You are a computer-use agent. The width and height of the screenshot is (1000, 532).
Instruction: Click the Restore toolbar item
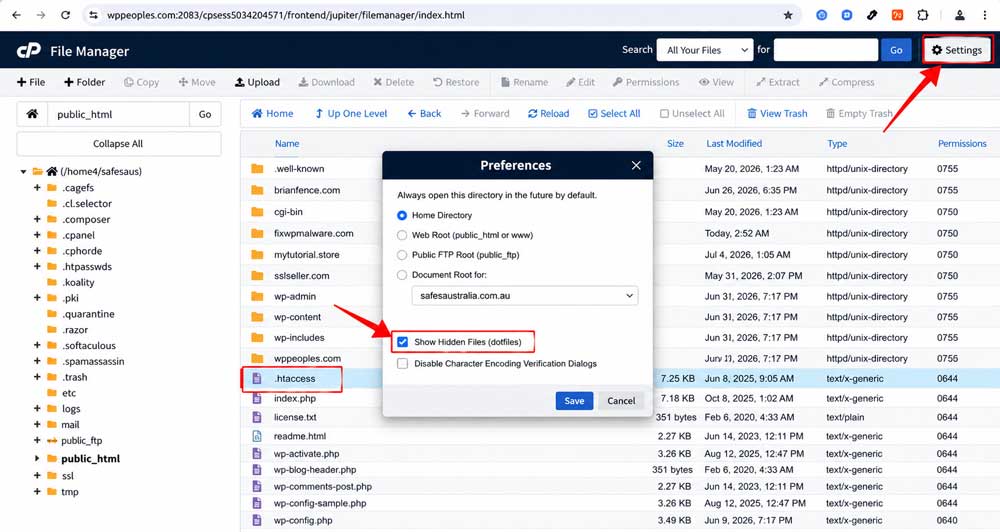point(456,82)
